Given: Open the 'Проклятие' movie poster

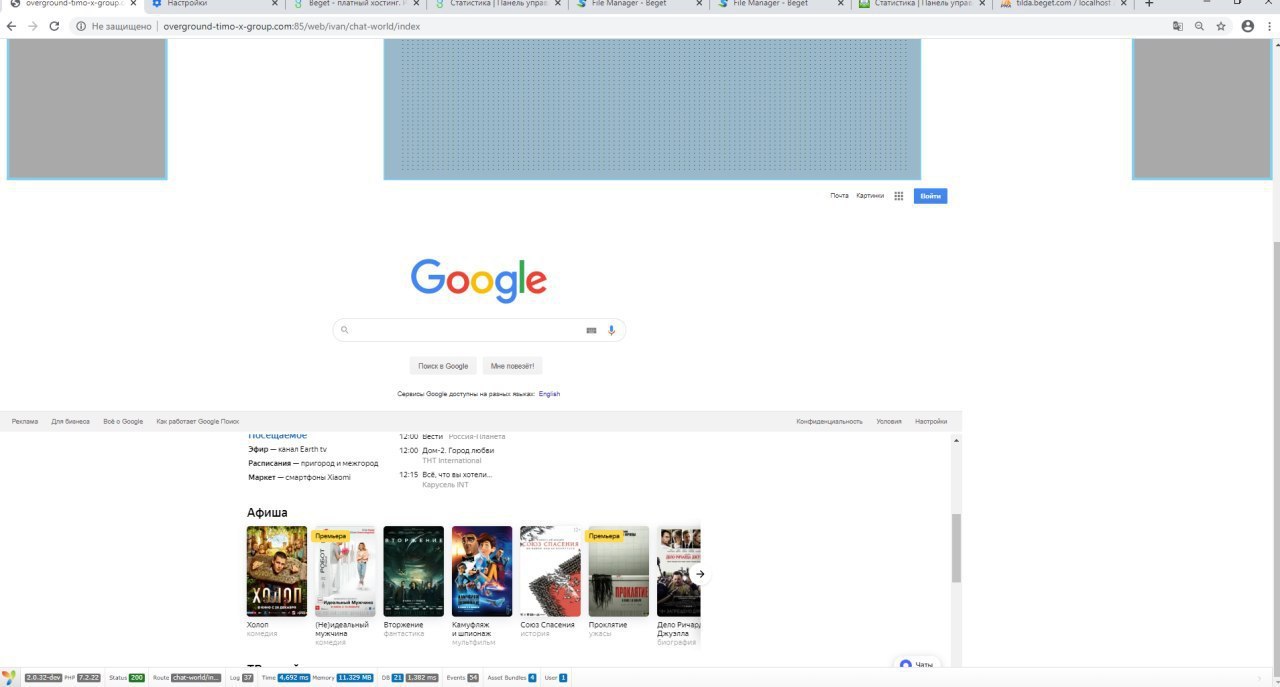Looking at the screenshot, I should 618,571.
